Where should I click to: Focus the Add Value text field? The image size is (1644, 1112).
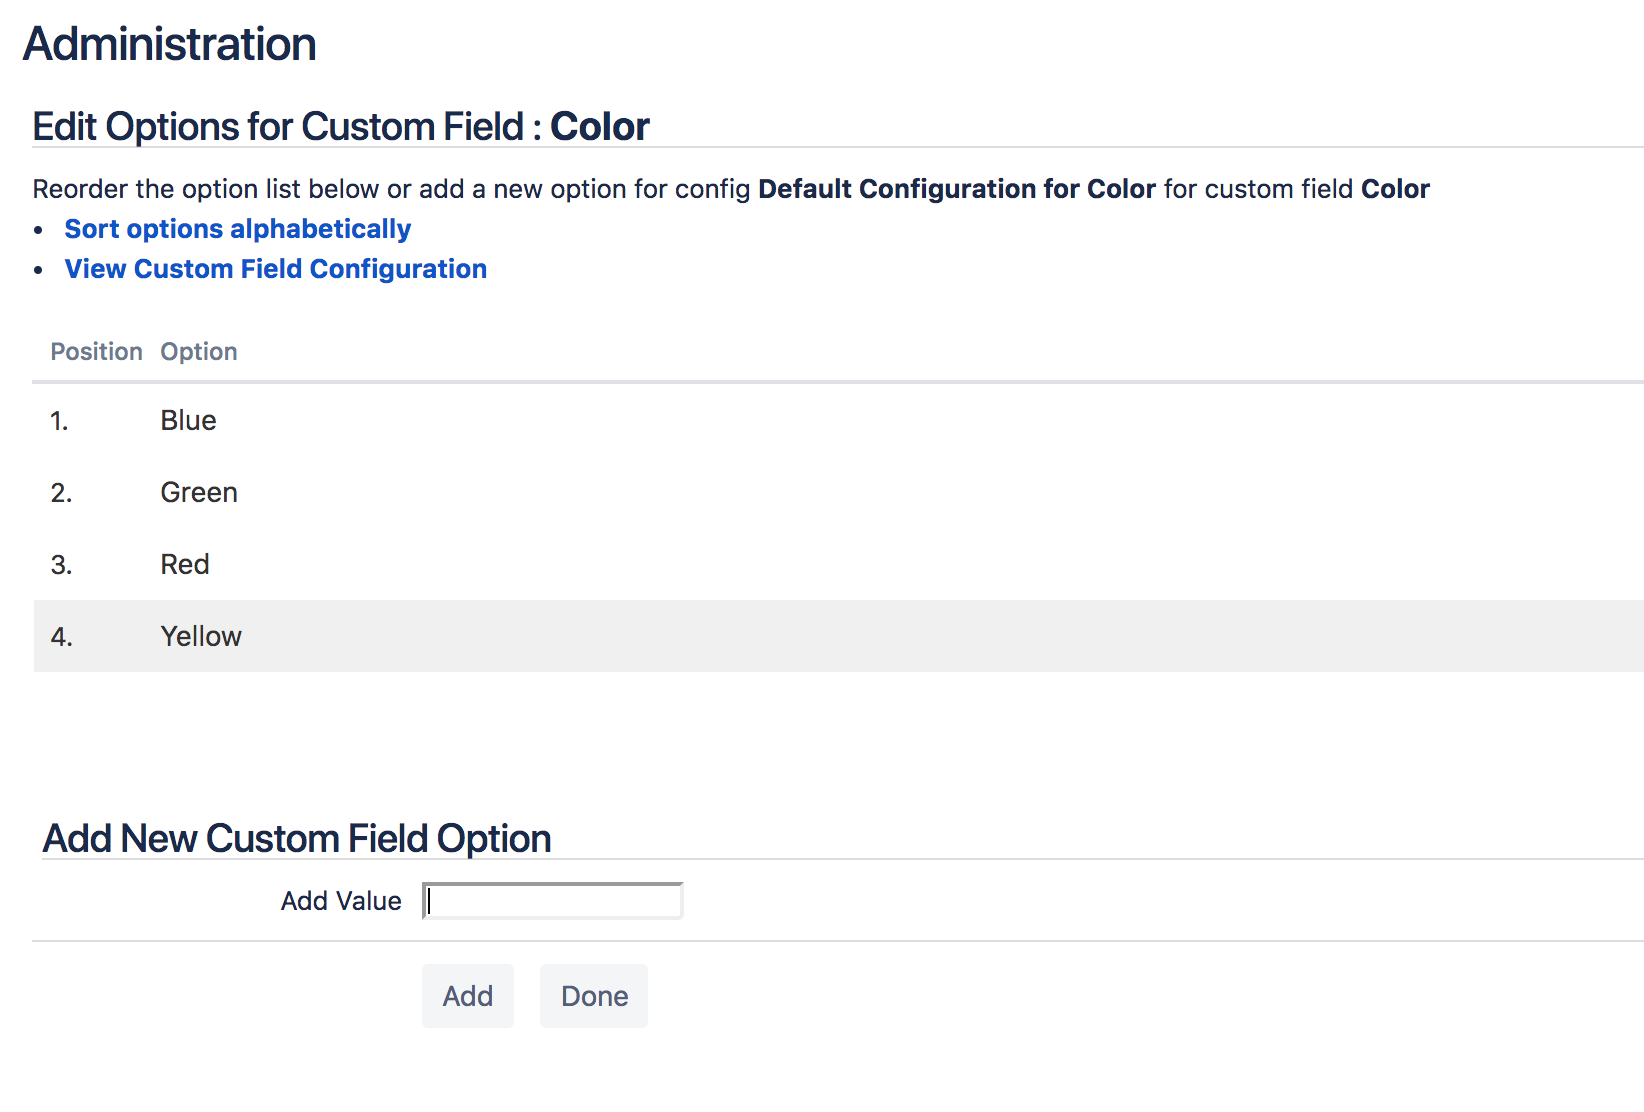[553, 901]
